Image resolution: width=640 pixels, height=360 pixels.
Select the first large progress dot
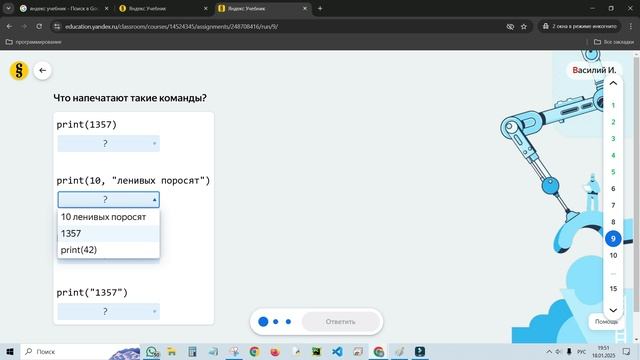point(263,322)
